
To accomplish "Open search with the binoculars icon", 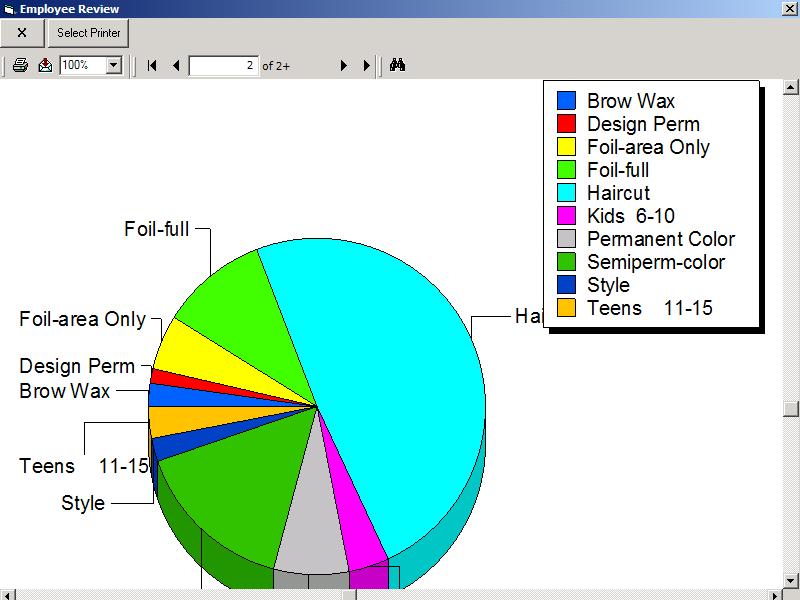I will click(x=397, y=66).
